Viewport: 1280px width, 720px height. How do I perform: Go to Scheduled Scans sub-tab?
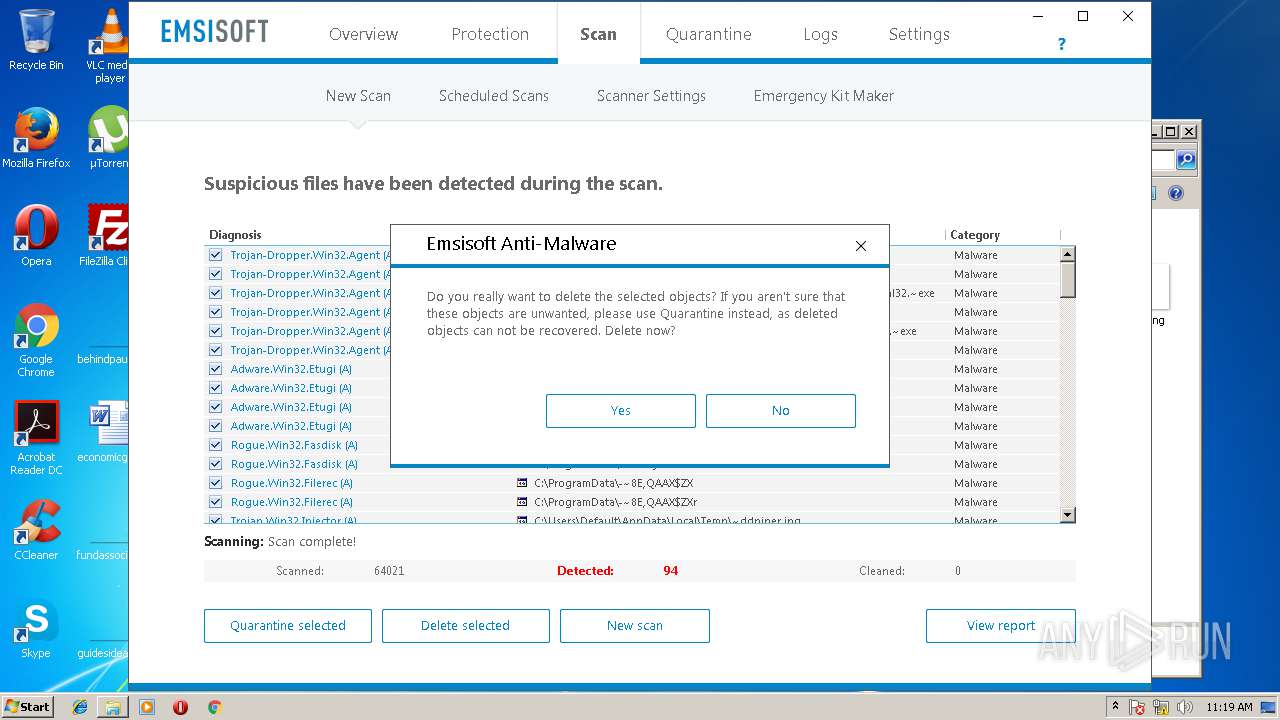click(x=494, y=96)
